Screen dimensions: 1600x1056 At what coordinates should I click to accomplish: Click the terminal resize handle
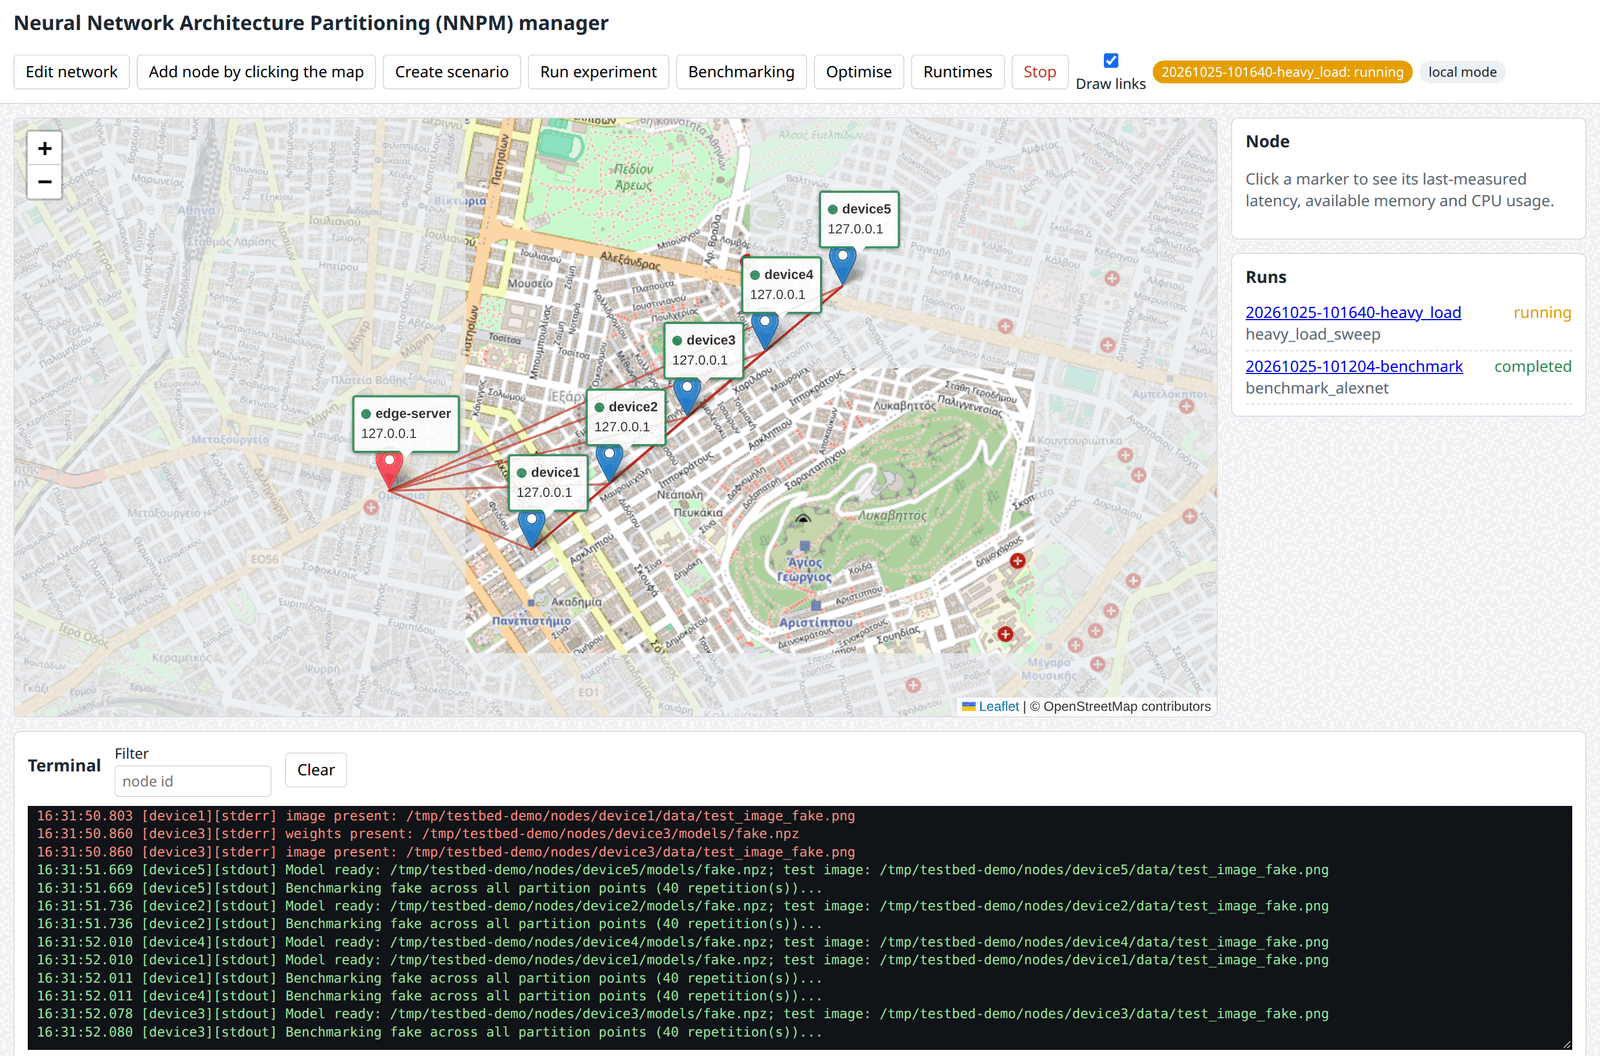point(1565,1043)
